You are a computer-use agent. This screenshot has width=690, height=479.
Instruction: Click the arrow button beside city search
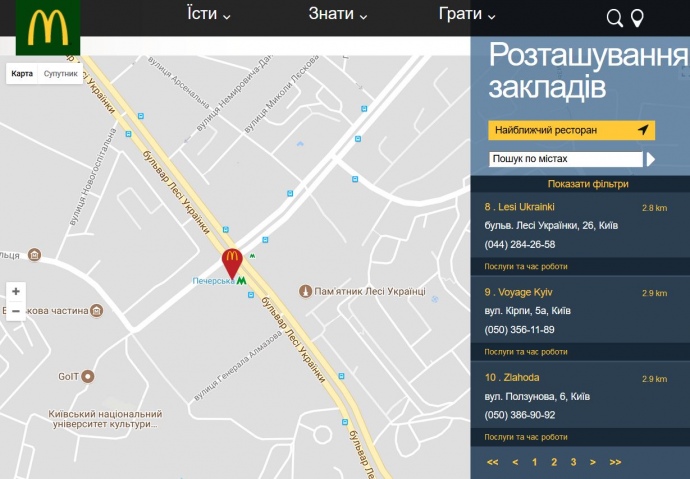click(x=651, y=159)
